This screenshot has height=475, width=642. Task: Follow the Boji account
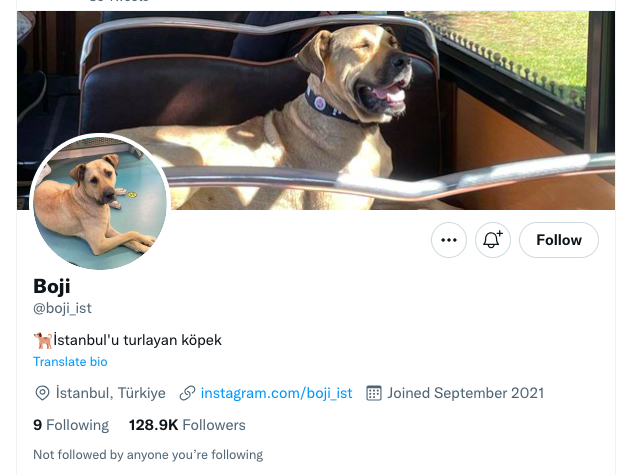558,240
